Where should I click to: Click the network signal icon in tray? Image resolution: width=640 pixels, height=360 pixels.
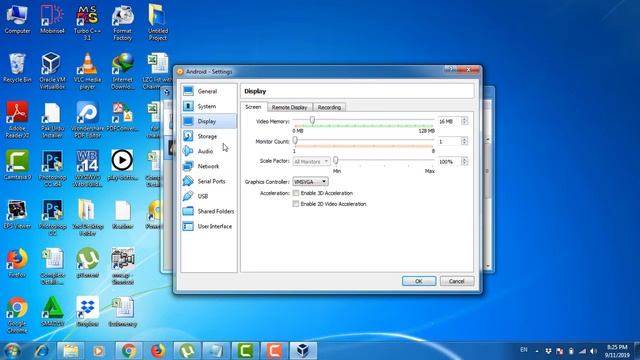582,351
